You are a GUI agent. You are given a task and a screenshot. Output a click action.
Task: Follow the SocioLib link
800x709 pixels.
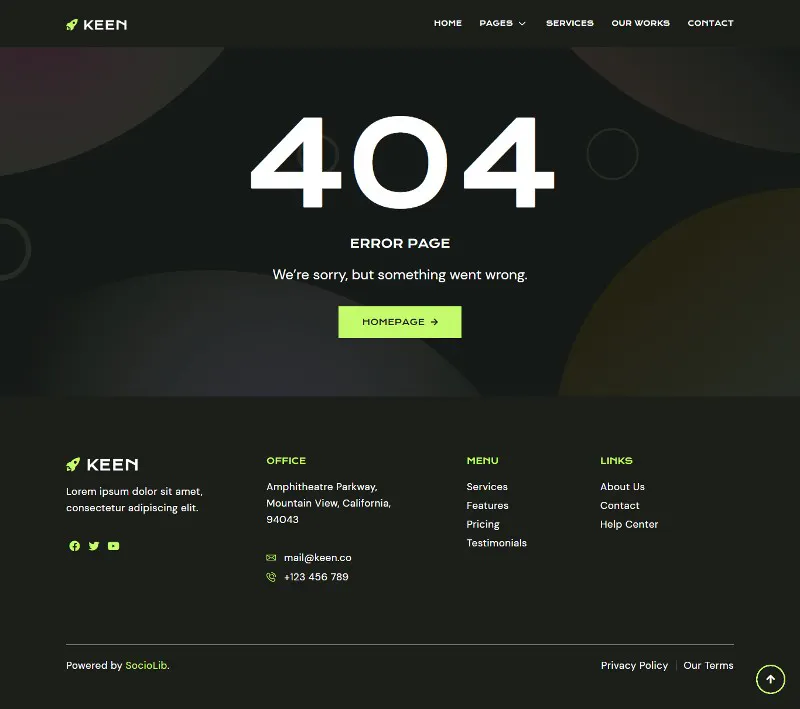tap(146, 665)
